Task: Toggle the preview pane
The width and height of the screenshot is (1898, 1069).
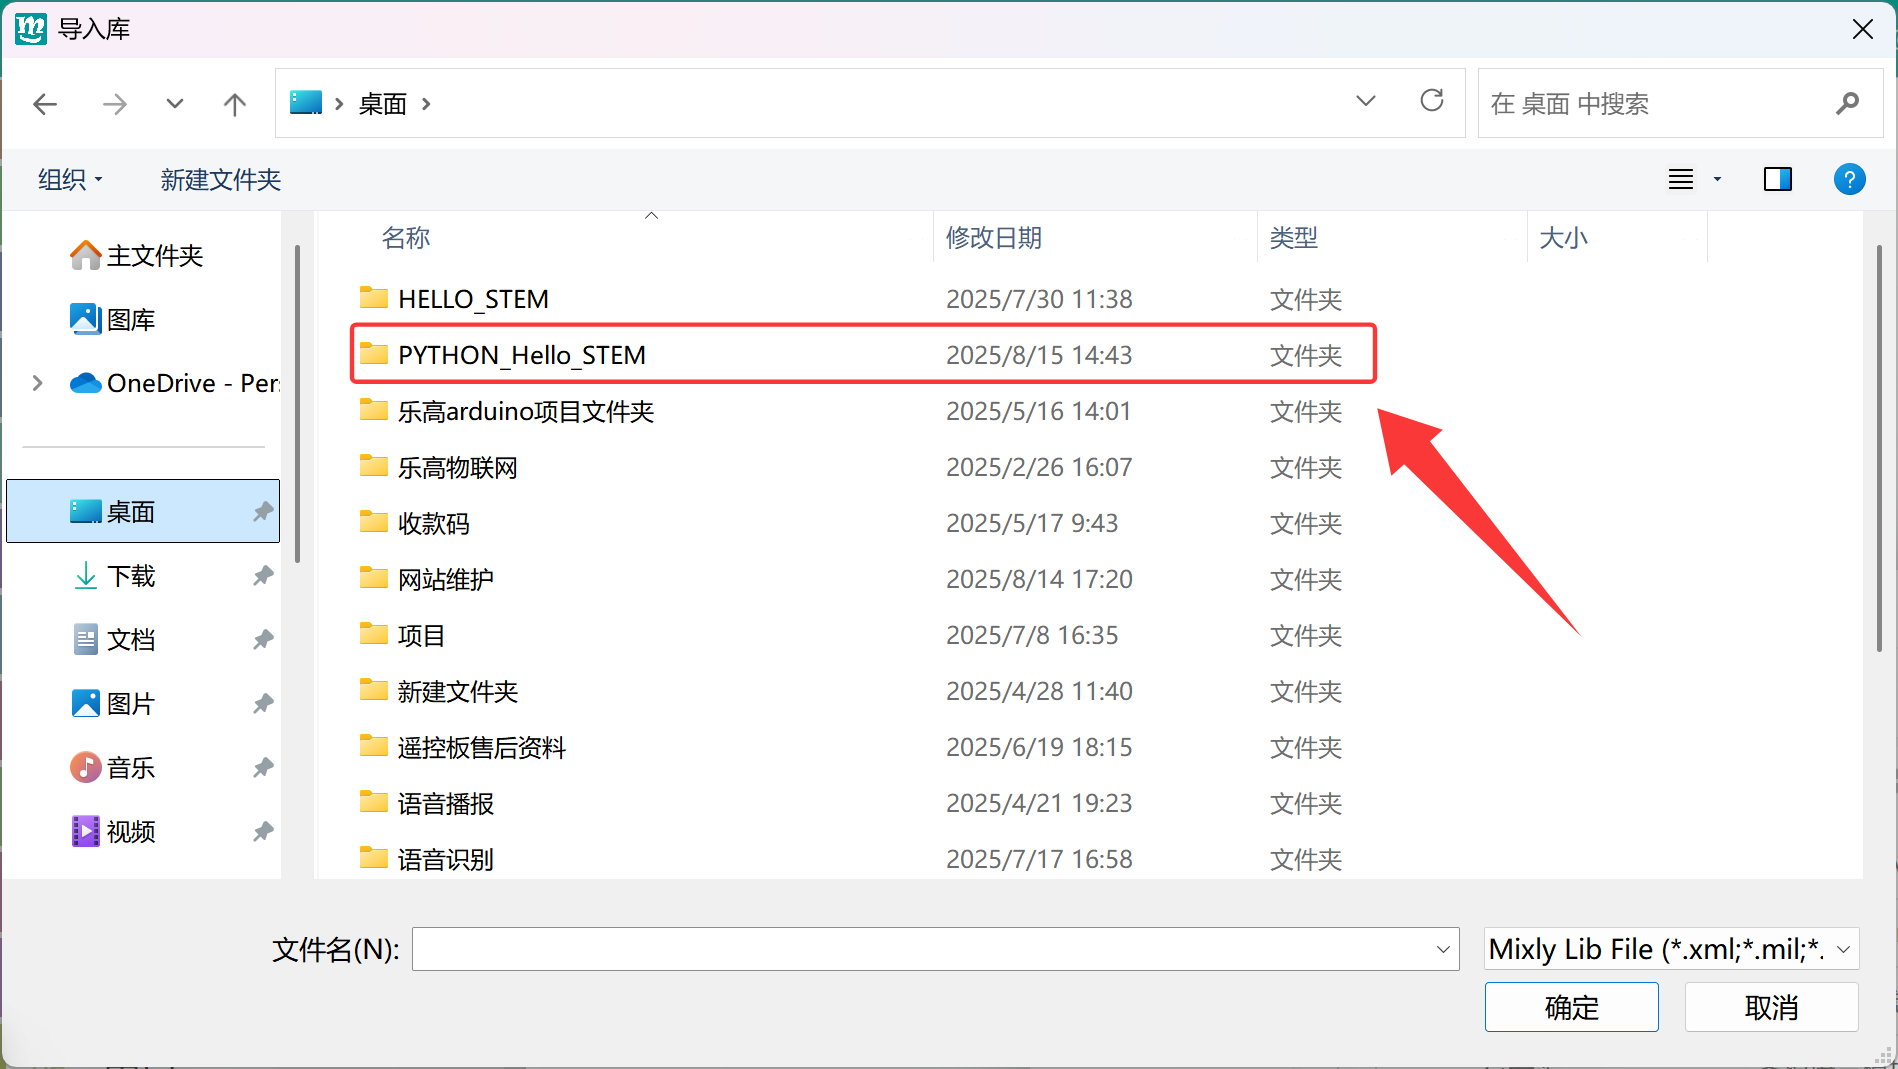Action: (1777, 180)
